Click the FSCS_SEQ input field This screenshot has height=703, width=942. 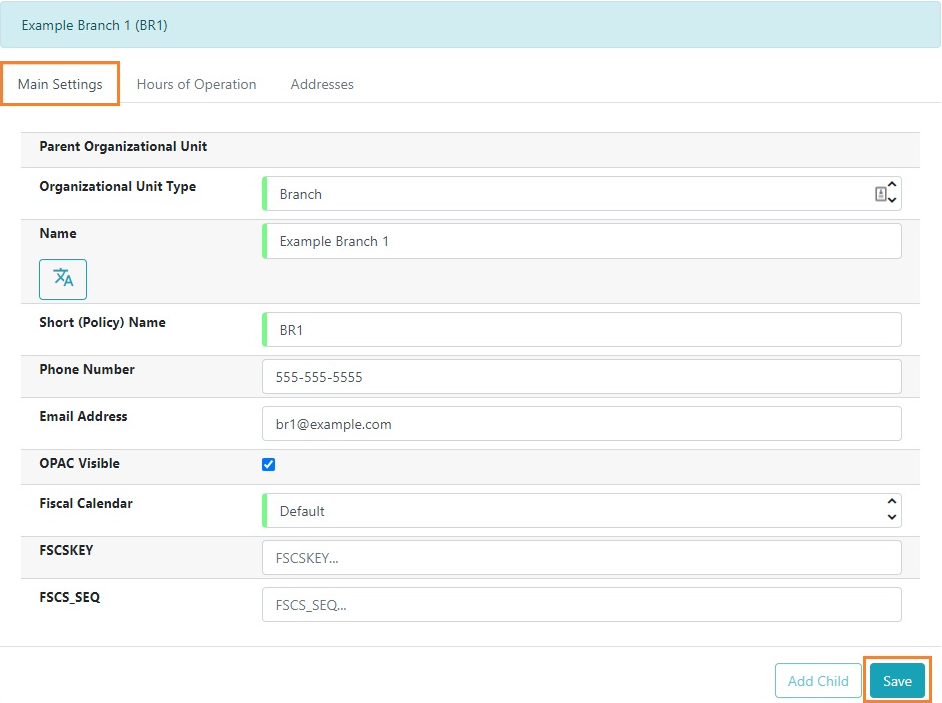(x=580, y=605)
